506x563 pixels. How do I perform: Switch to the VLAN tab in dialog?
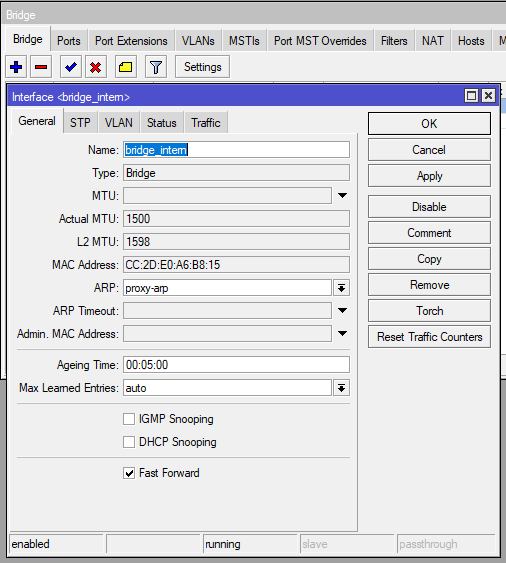click(x=119, y=123)
